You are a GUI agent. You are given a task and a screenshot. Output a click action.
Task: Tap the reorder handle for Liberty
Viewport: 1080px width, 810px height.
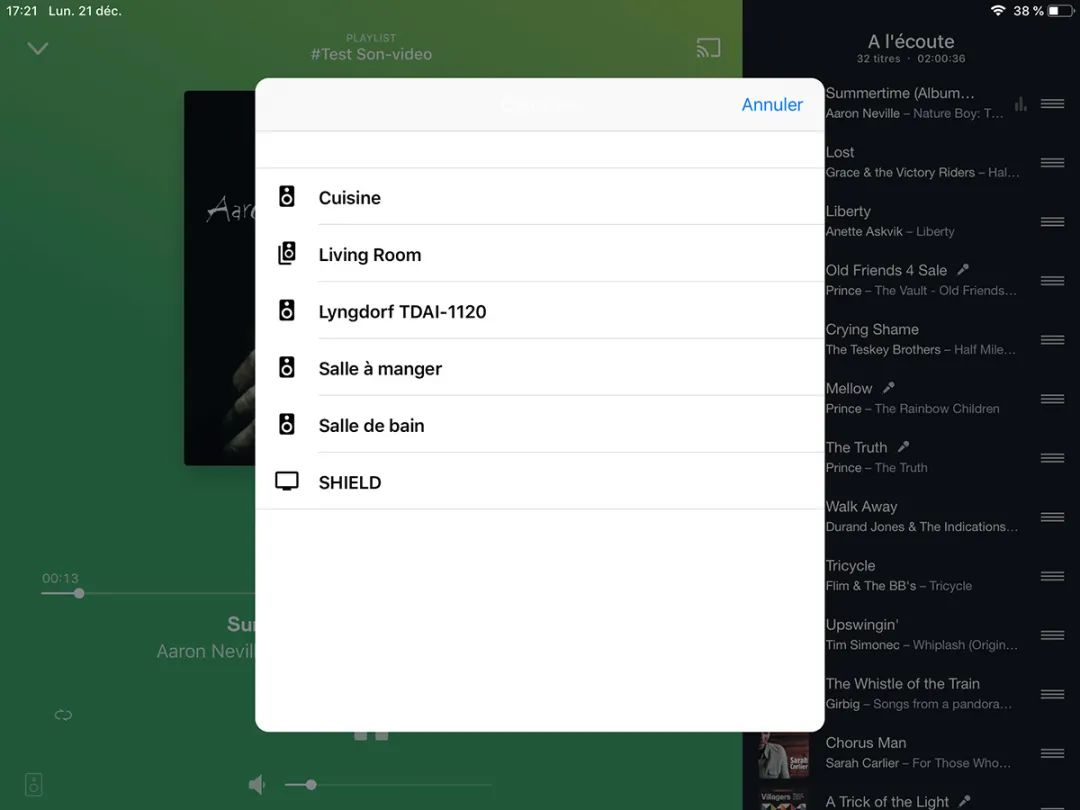[1052, 222]
